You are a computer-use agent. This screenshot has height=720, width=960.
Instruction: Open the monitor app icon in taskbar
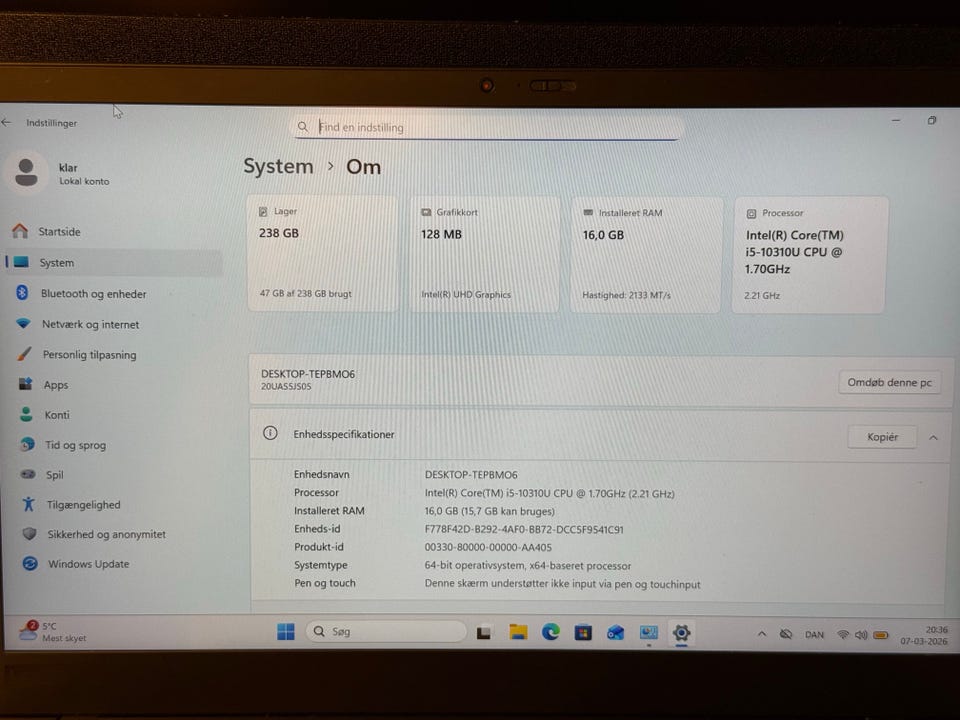click(648, 632)
